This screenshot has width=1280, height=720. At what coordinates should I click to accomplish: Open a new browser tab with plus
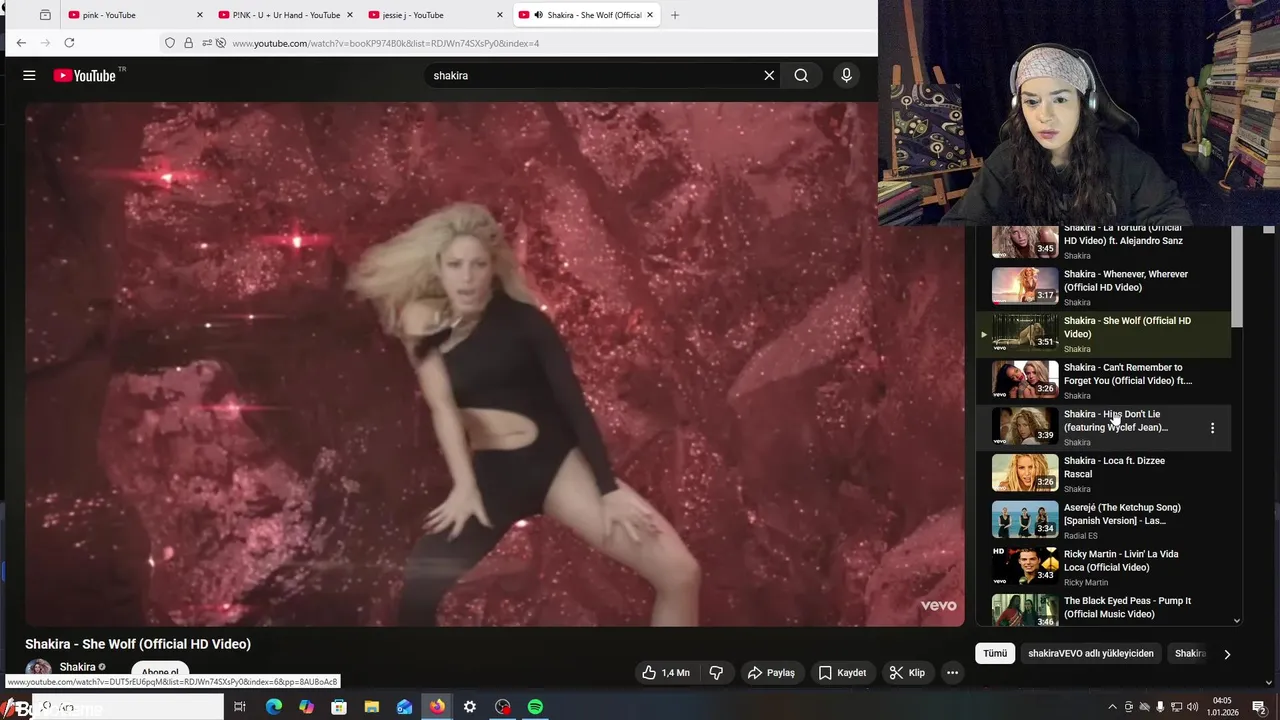(675, 15)
